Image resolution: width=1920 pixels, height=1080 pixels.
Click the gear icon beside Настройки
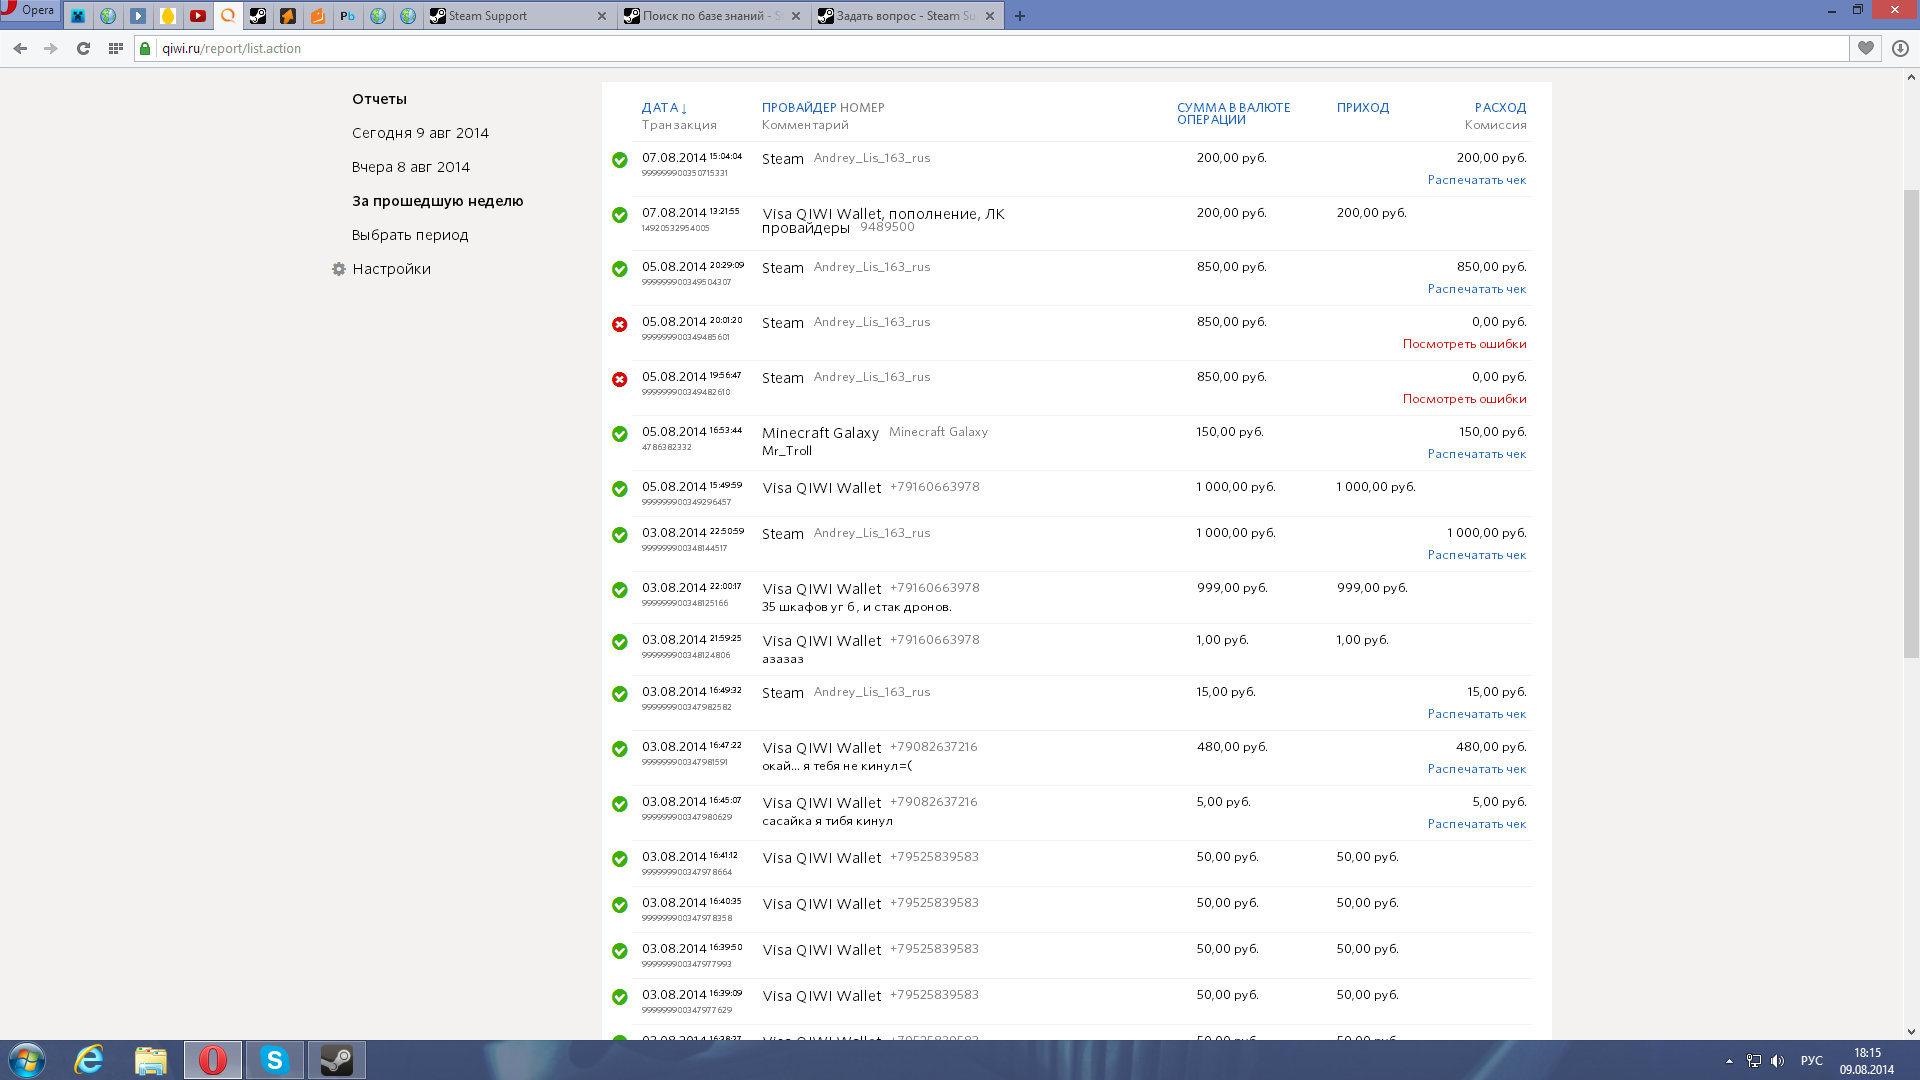click(x=339, y=269)
